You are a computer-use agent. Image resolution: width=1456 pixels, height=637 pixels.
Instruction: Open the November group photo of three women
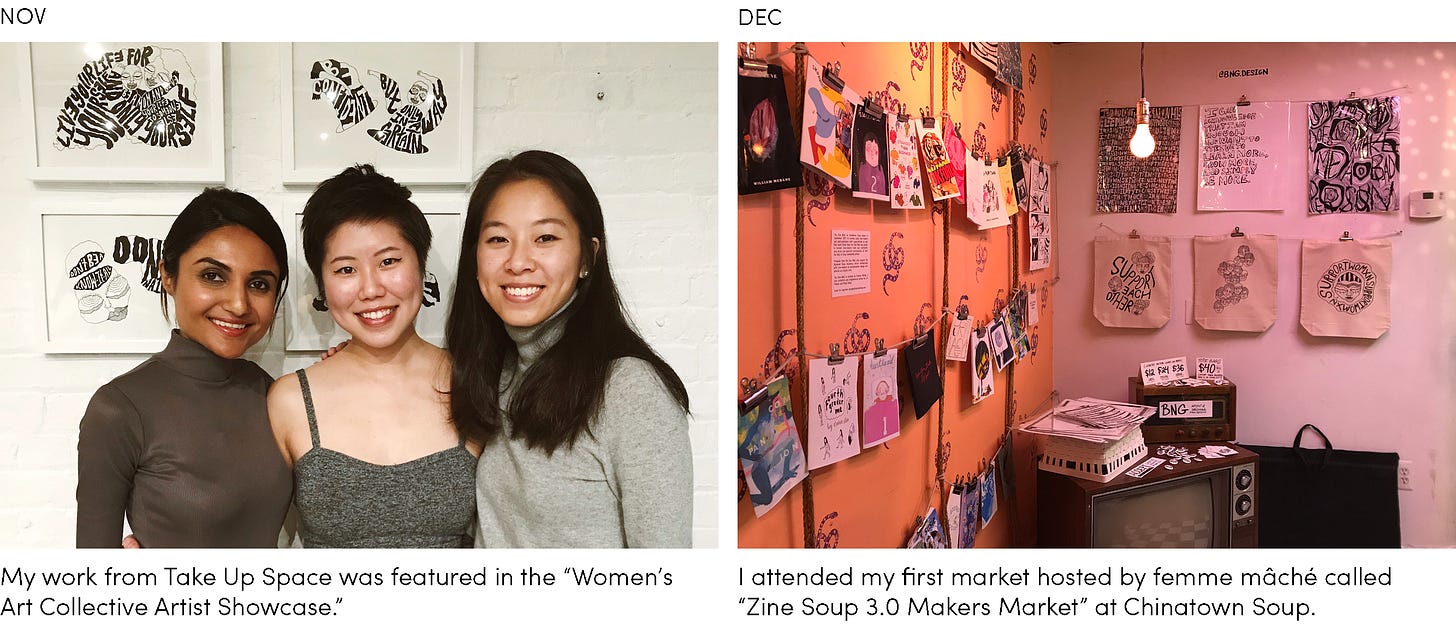(x=359, y=295)
